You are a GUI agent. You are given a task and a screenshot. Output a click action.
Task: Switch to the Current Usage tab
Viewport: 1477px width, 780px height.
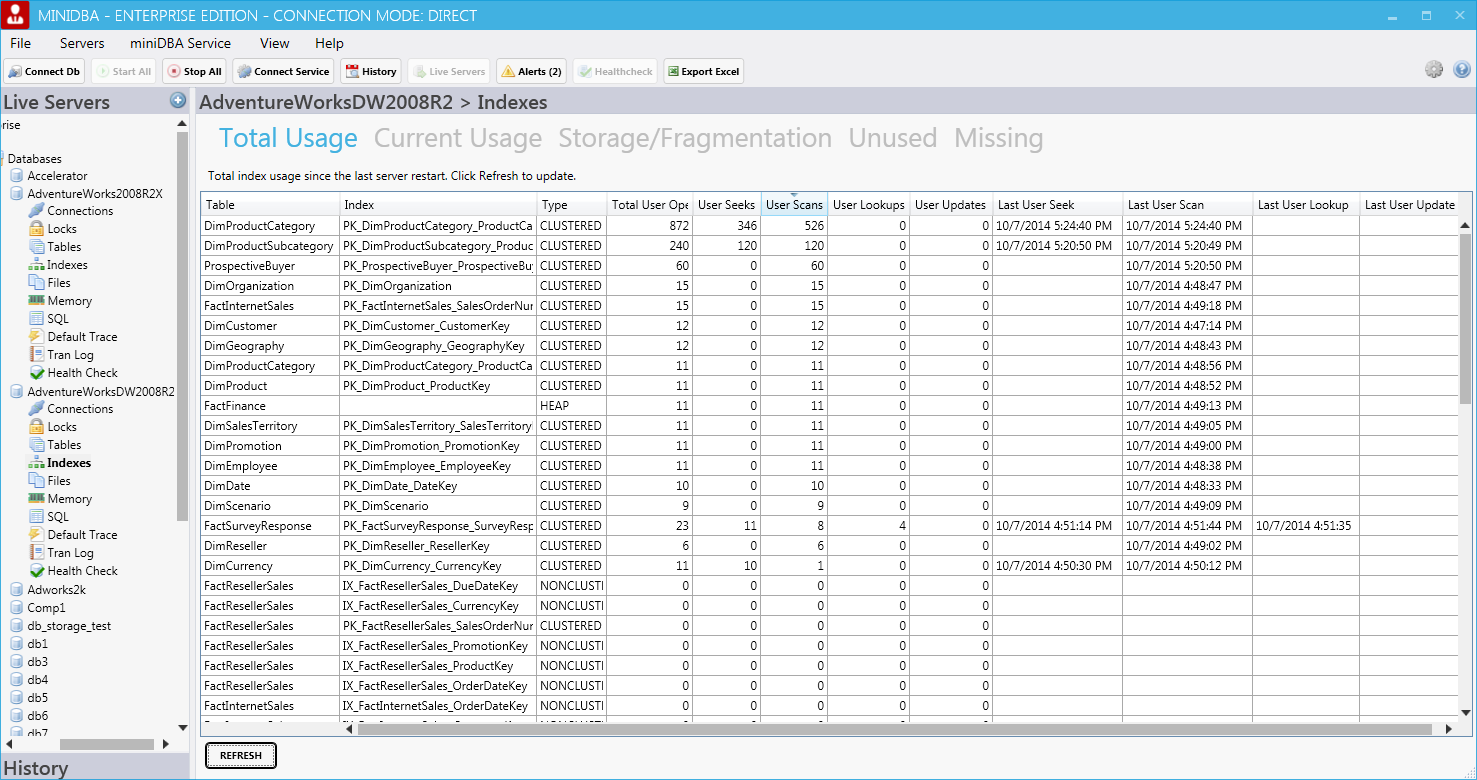[458, 138]
